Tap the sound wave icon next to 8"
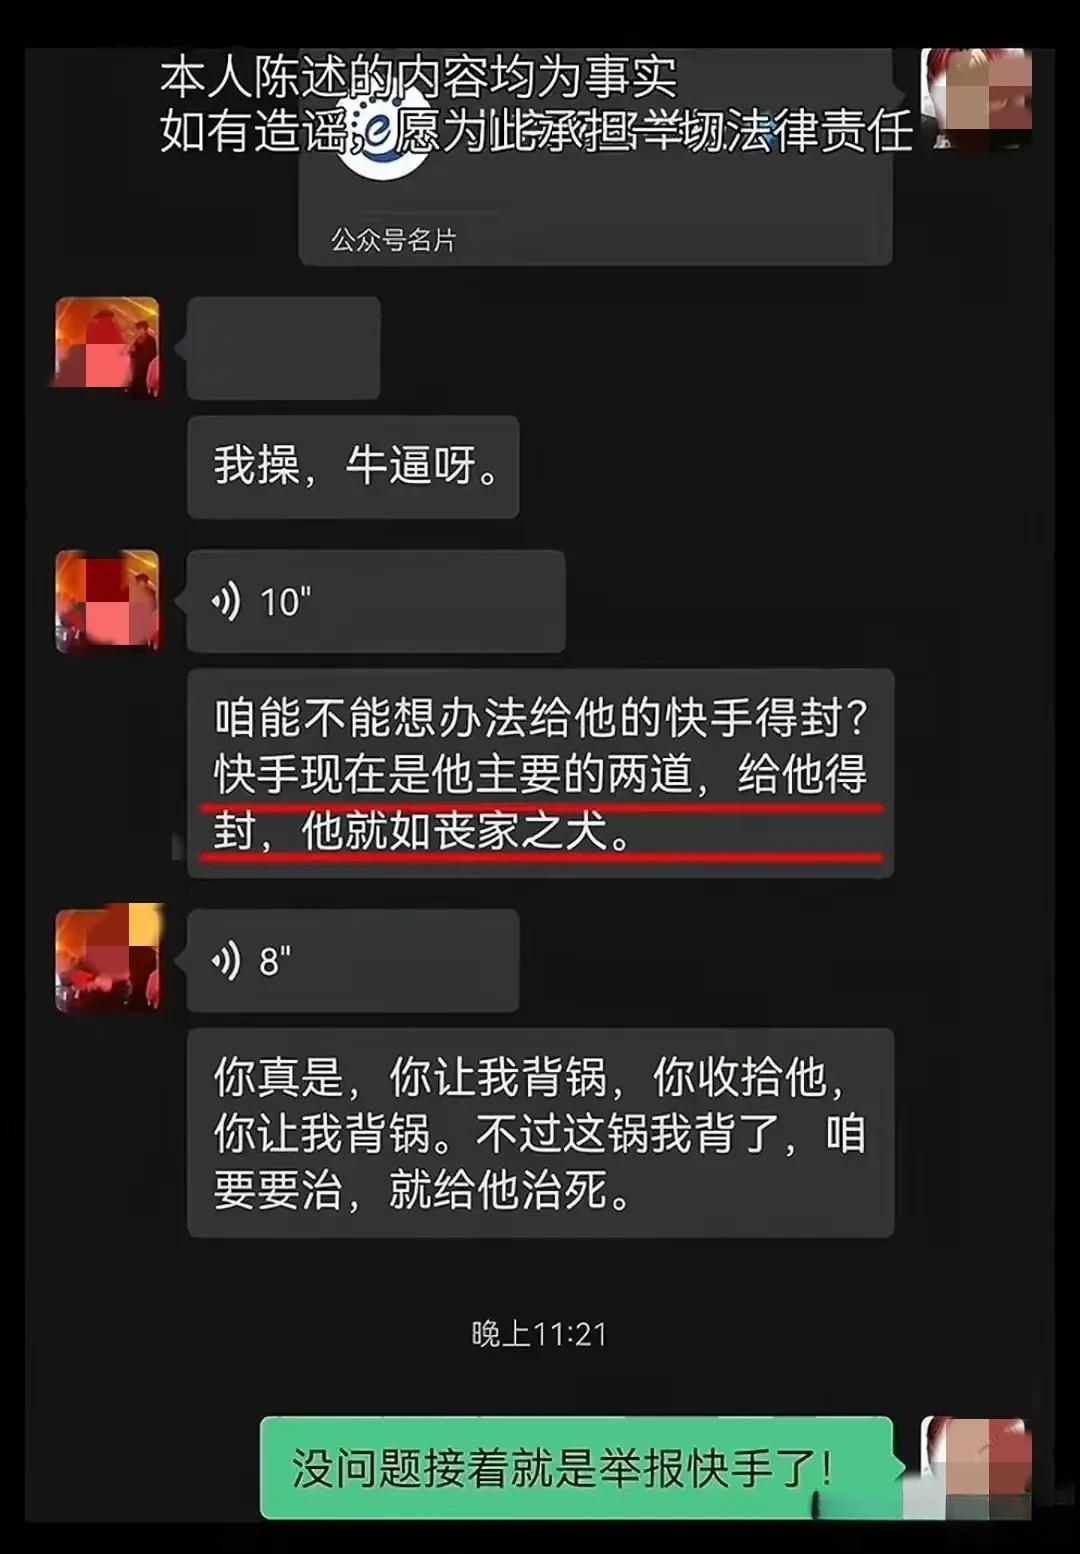This screenshot has height=1554, width=1080. pyautogui.click(x=227, y=960)
